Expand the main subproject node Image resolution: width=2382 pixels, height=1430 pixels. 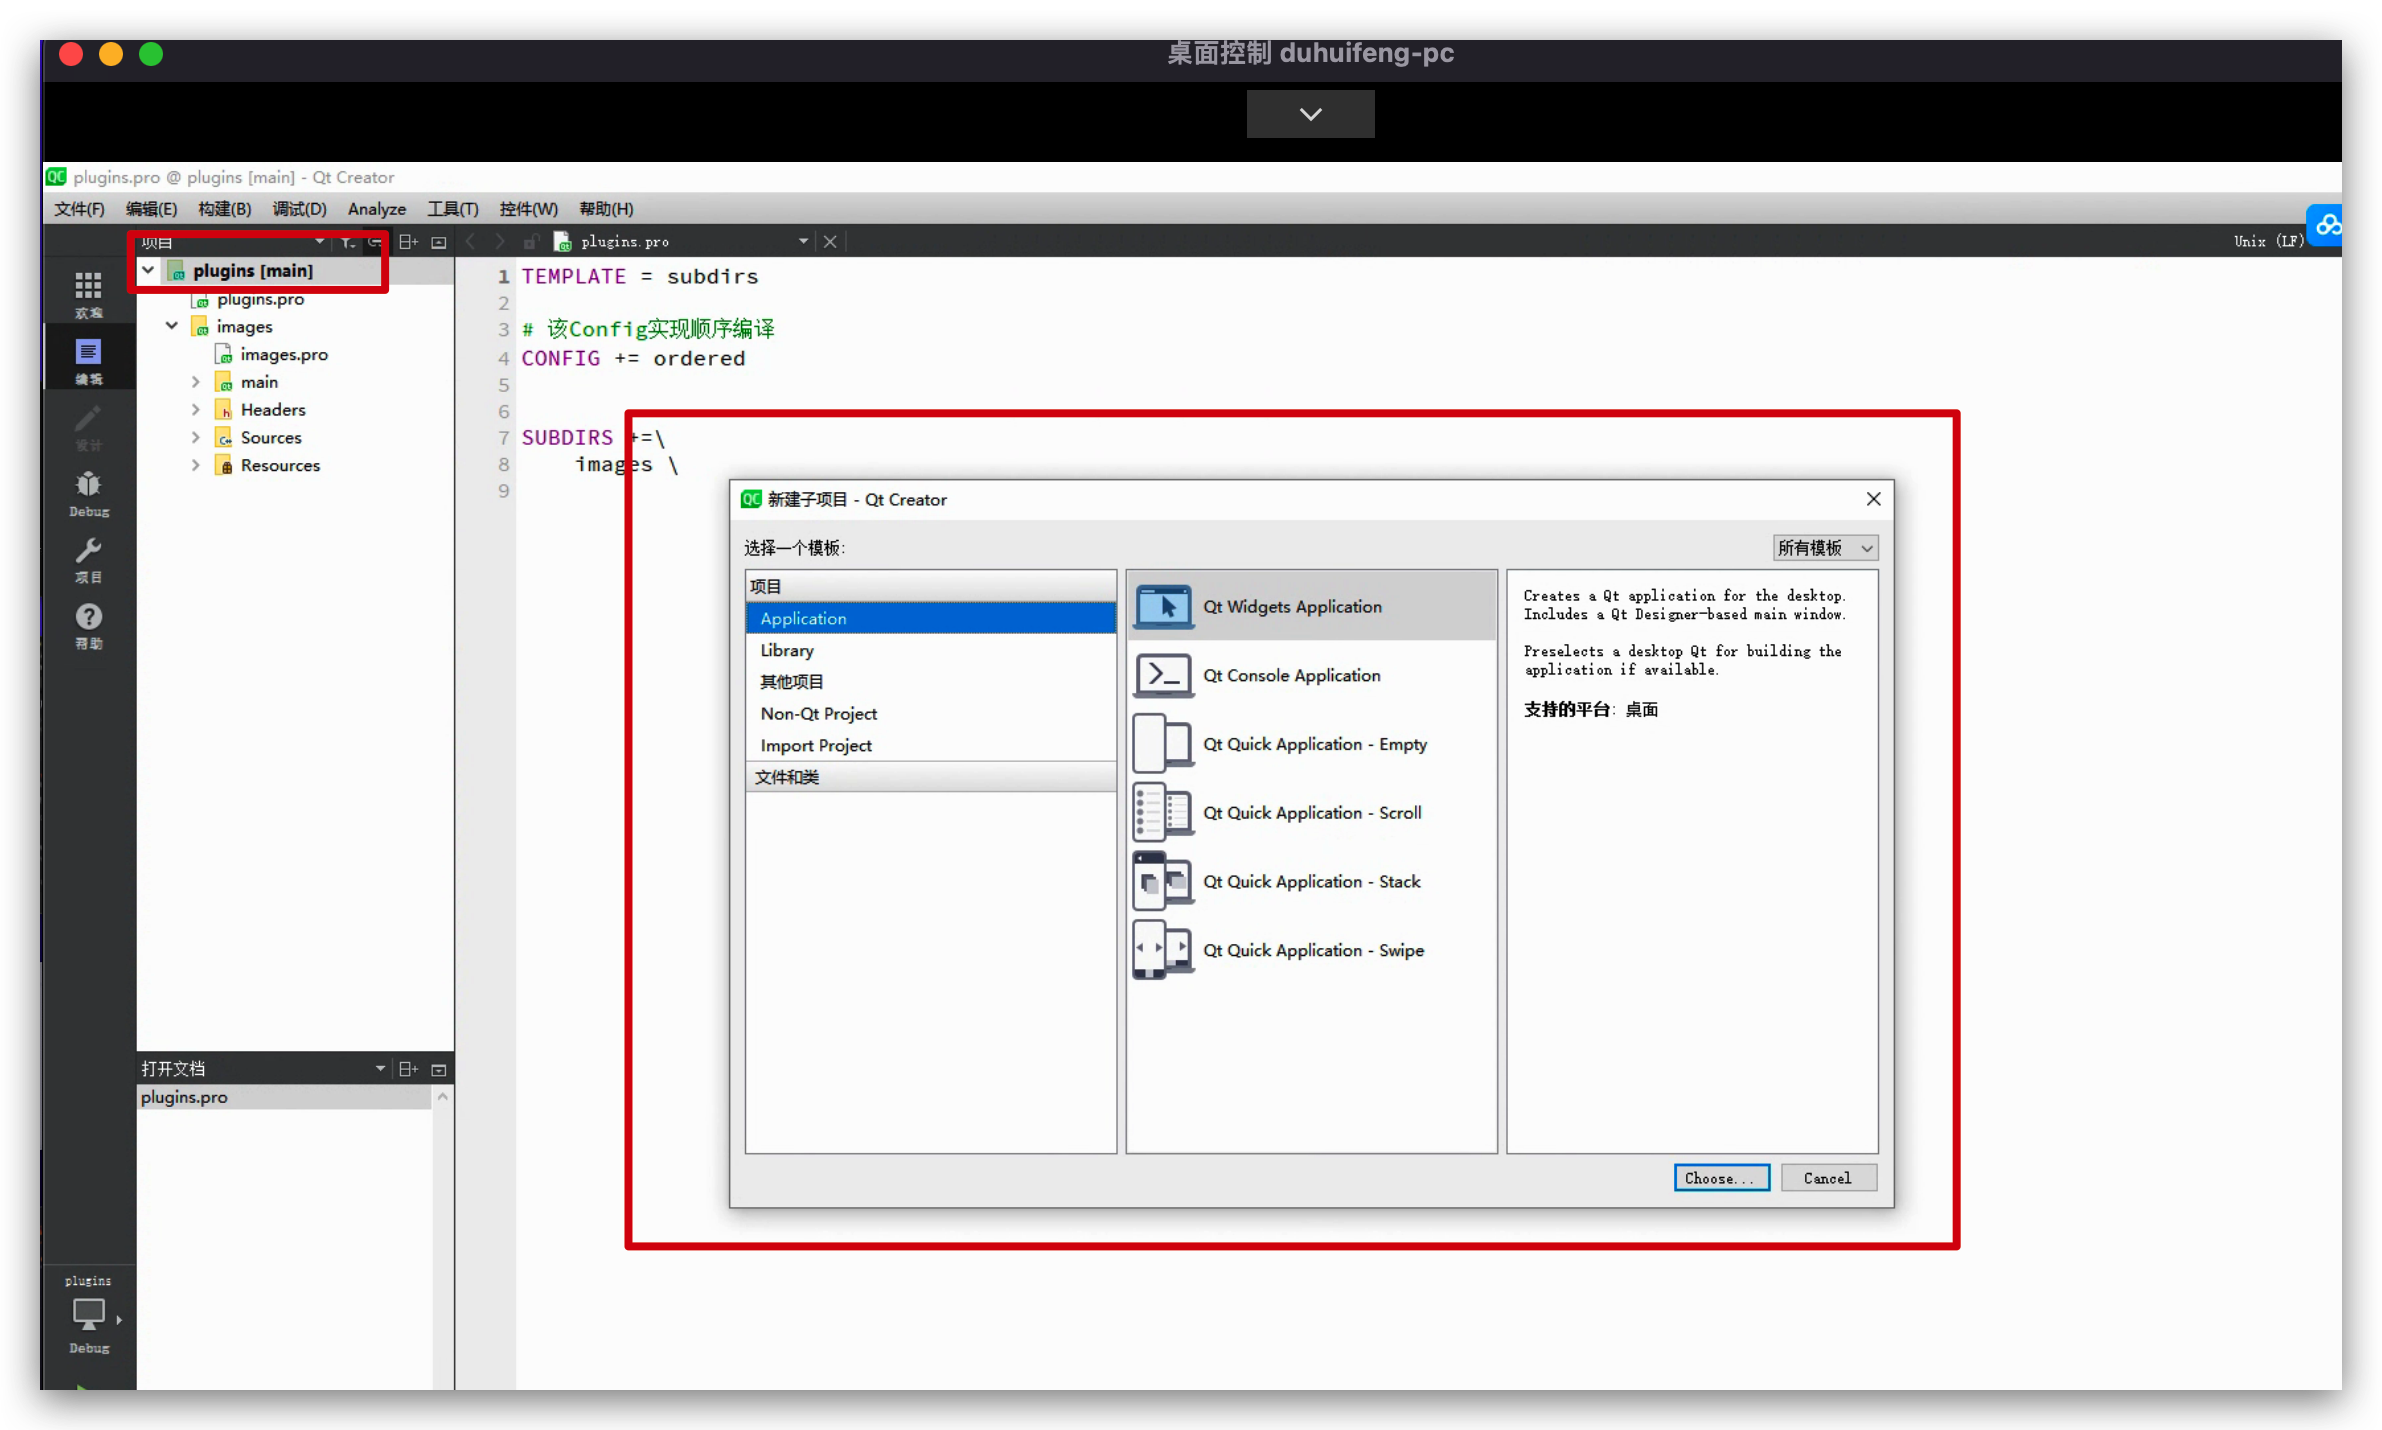196,382
